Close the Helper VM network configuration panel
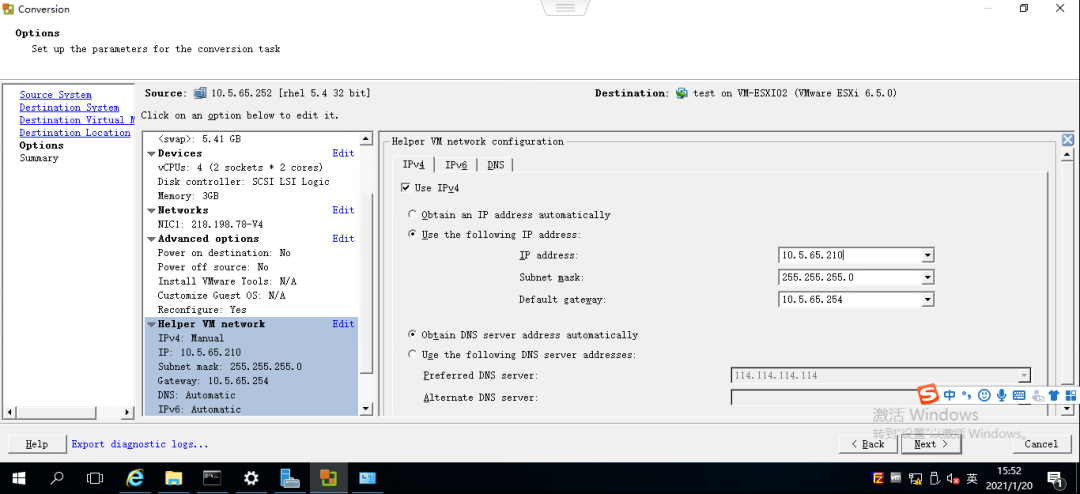 (1068, 140)
